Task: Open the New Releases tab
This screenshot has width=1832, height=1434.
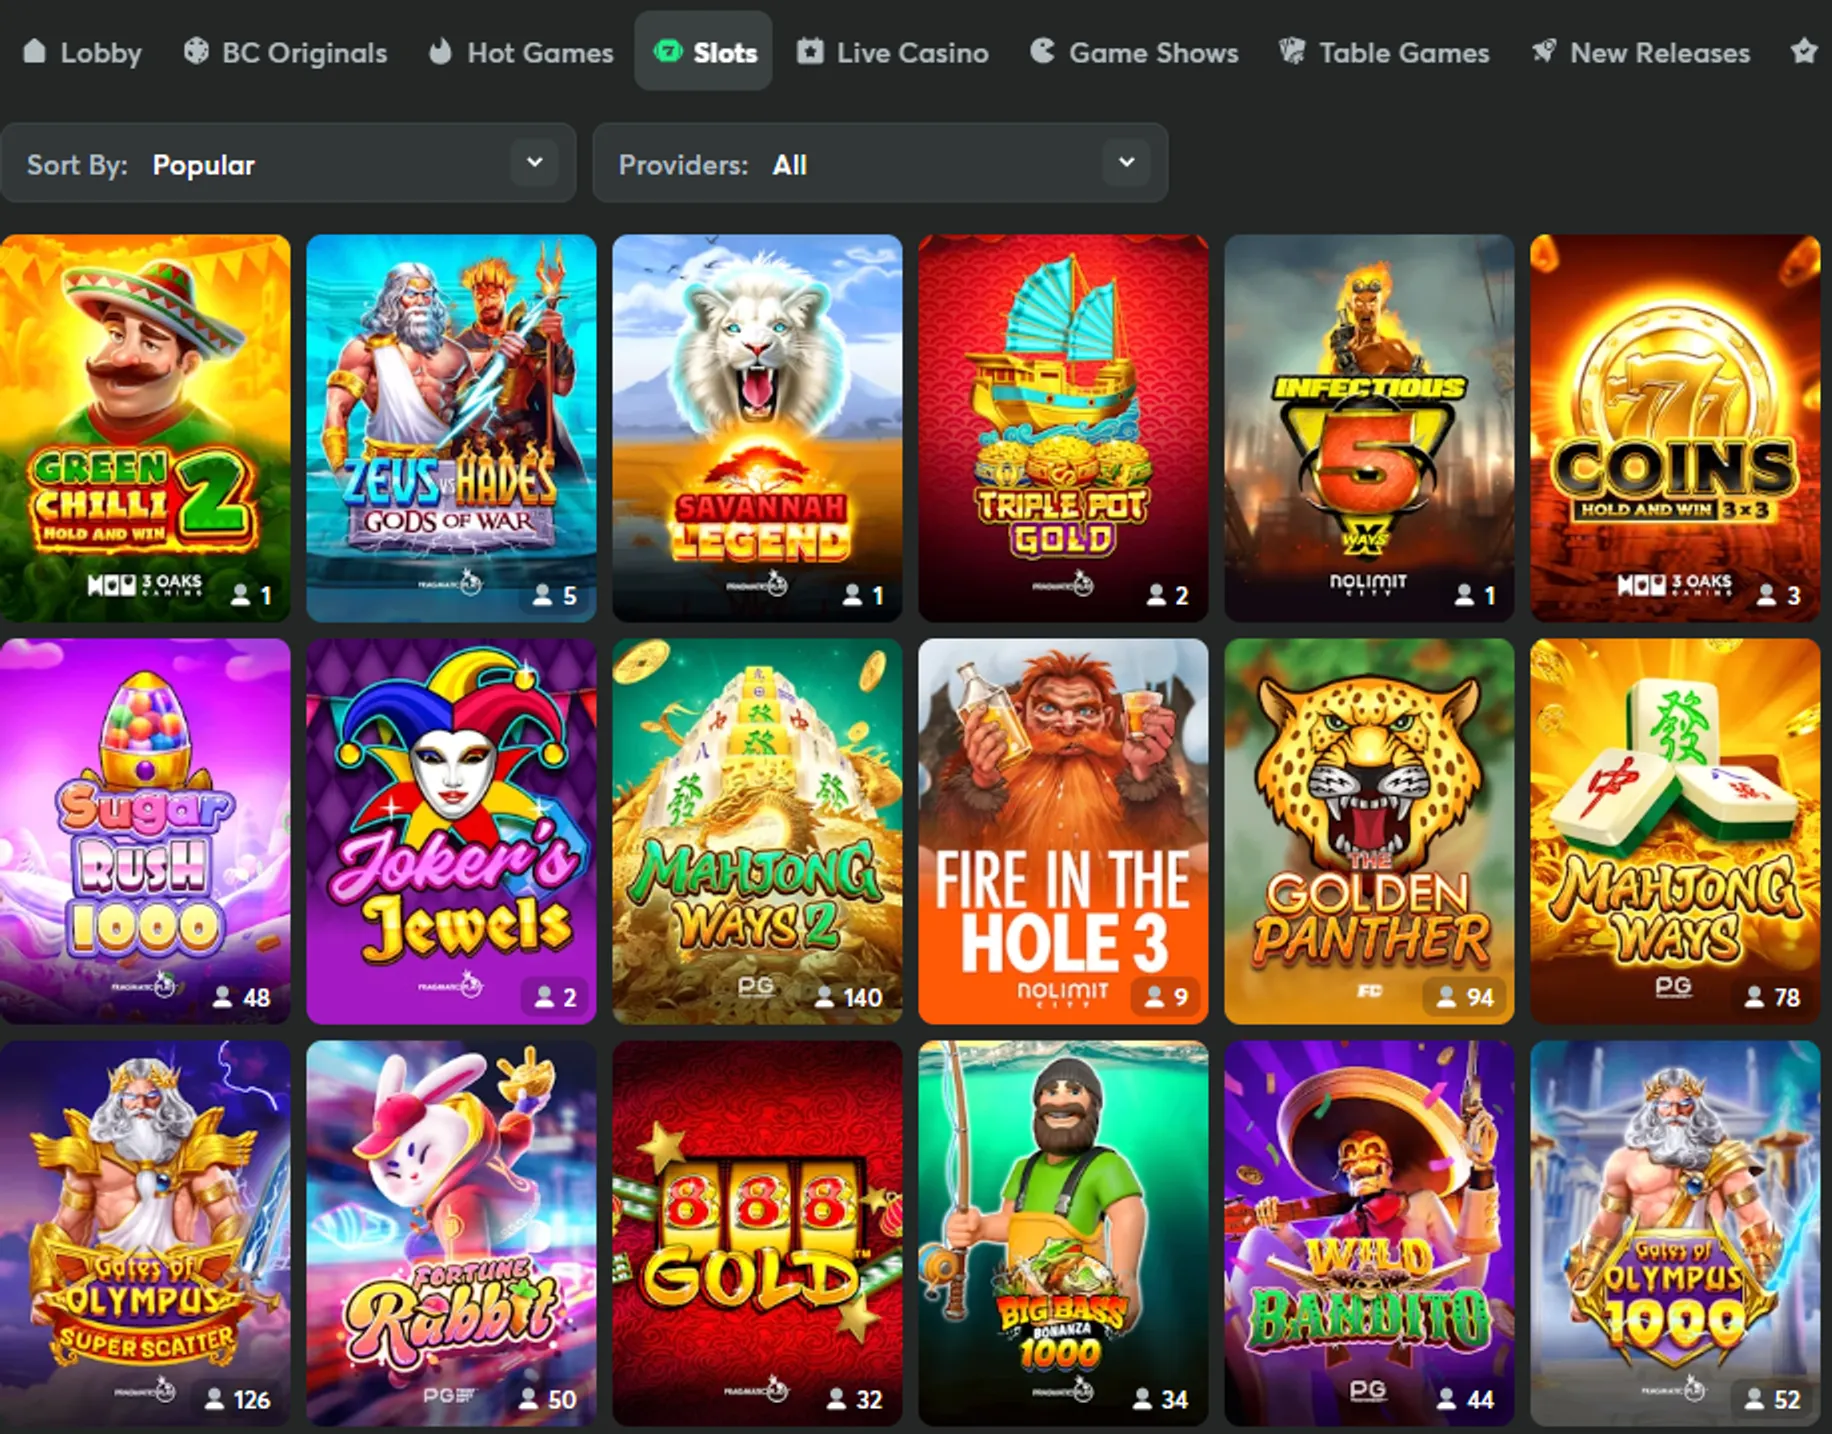Action: [x=1641, y=52]
